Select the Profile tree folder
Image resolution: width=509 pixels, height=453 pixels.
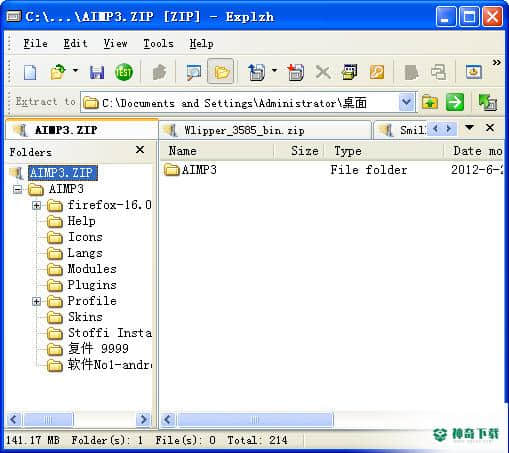click(92, 301)
